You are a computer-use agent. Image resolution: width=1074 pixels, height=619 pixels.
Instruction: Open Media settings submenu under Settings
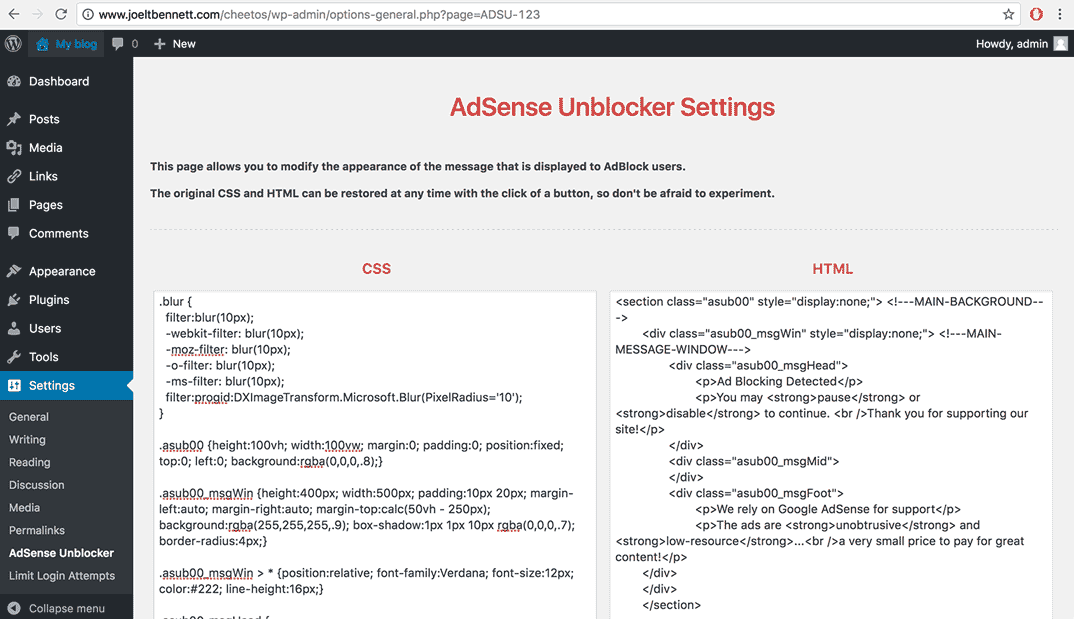click(25, 507)
